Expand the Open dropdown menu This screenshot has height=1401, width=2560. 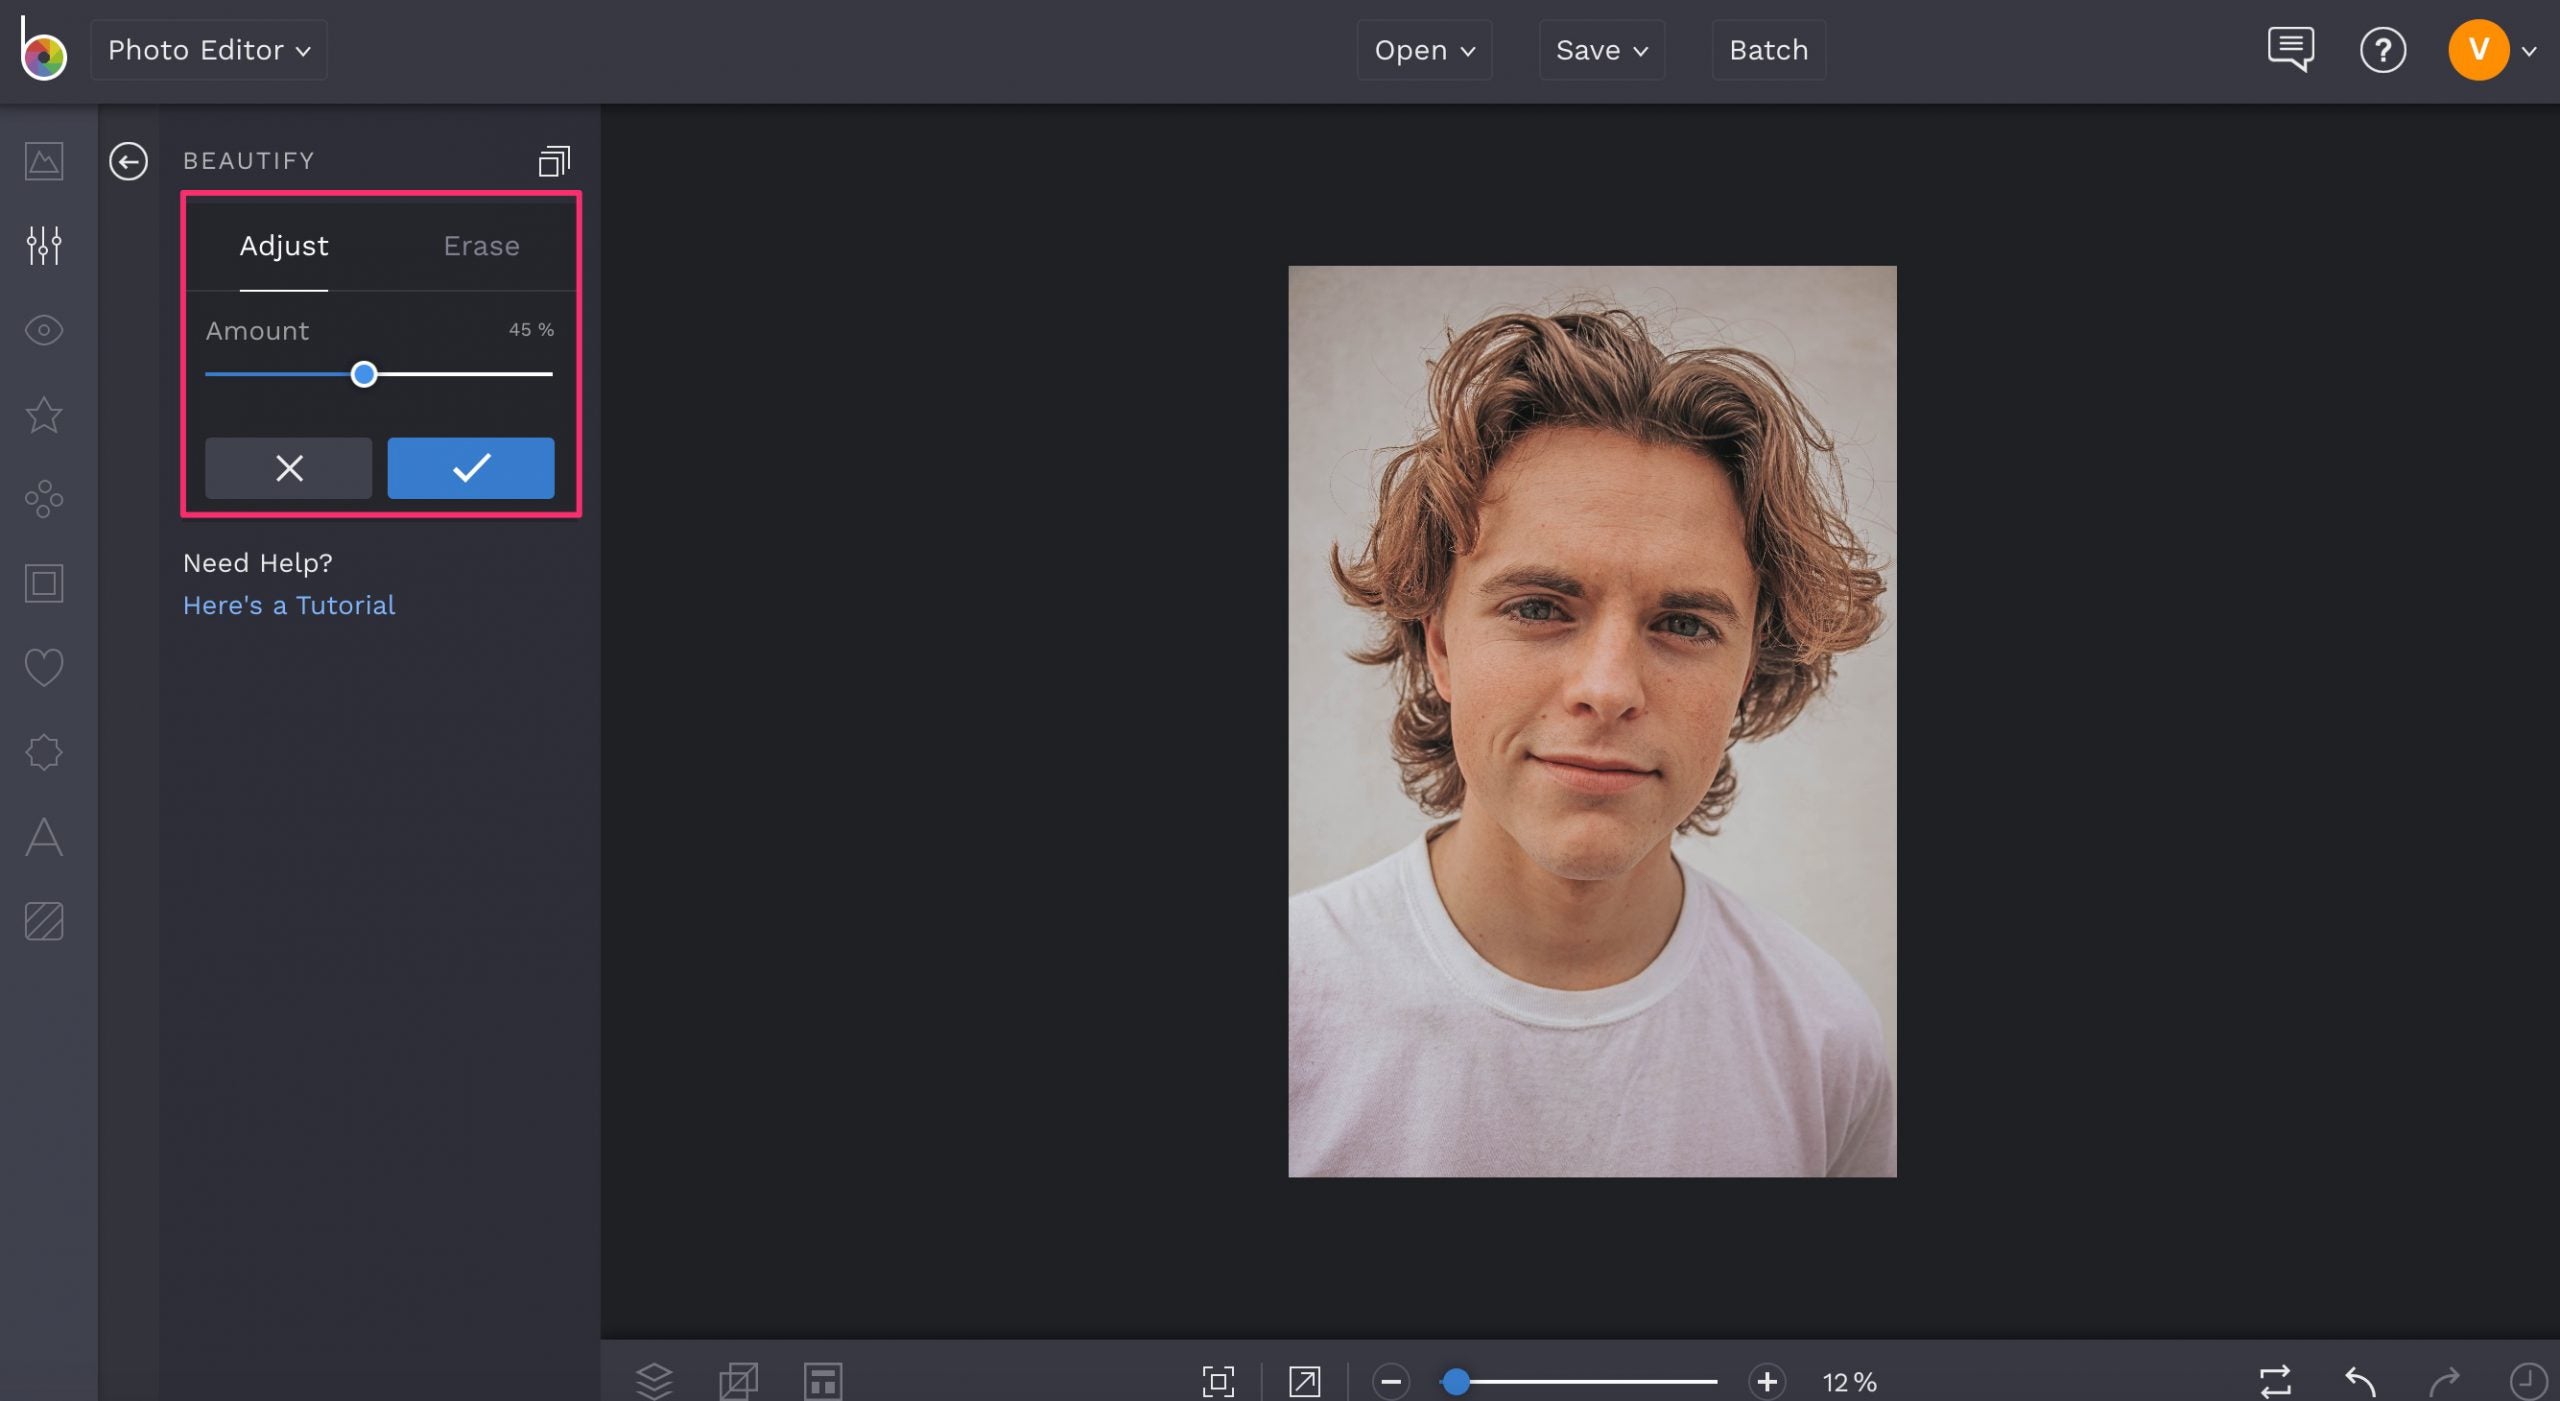(x=1423, y=49)
